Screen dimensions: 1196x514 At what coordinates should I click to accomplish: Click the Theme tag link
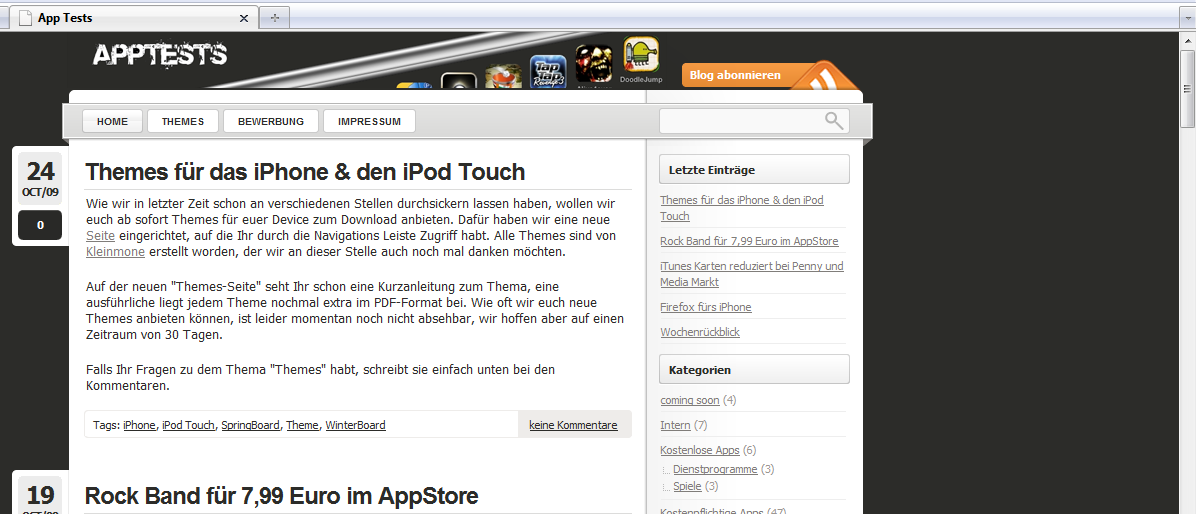(x=302, y=425)
